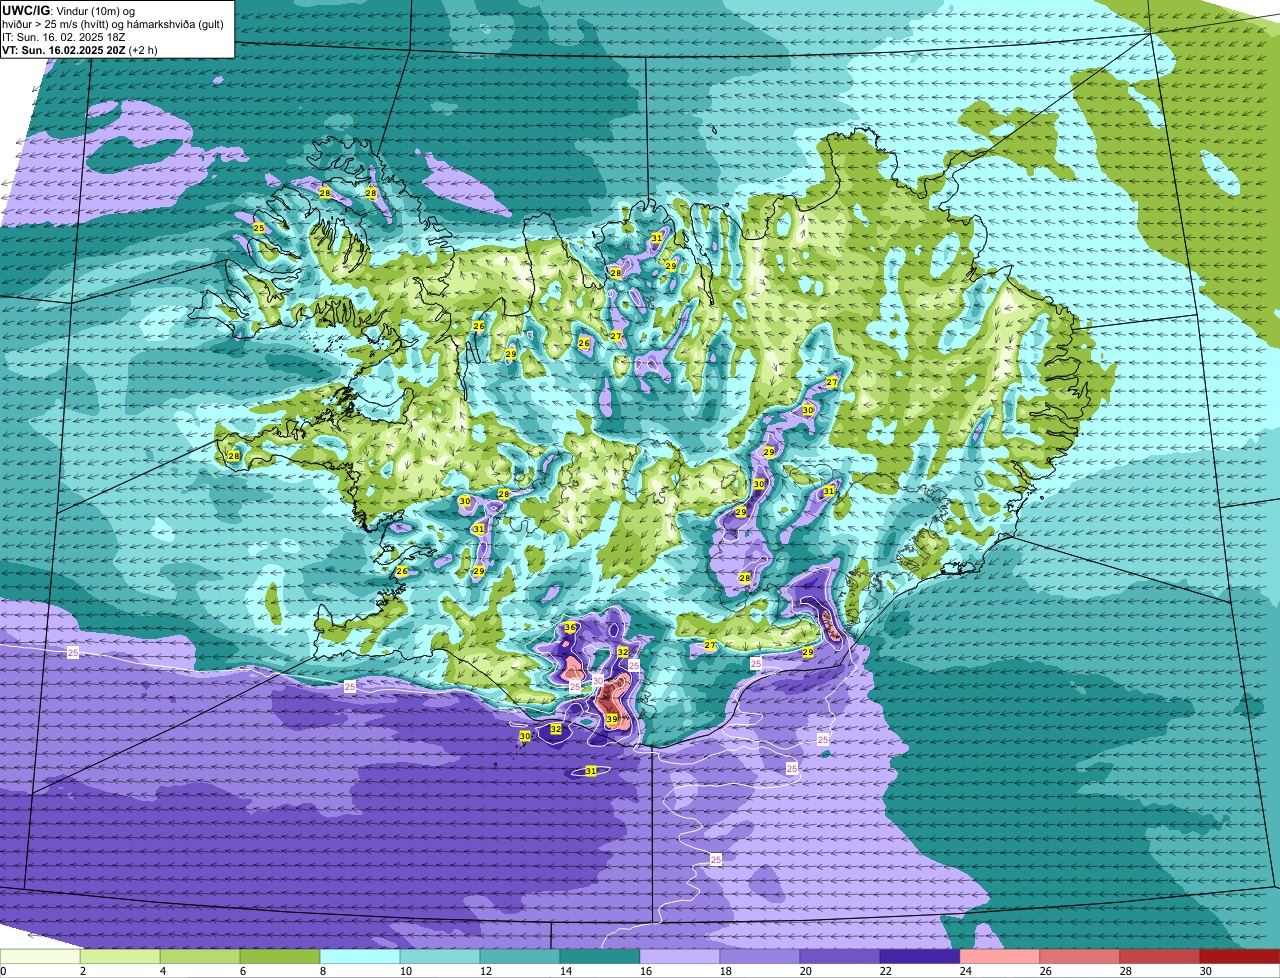Click the yellow 36 gust label
This screenshot has width=1280, height=978.
570,628
